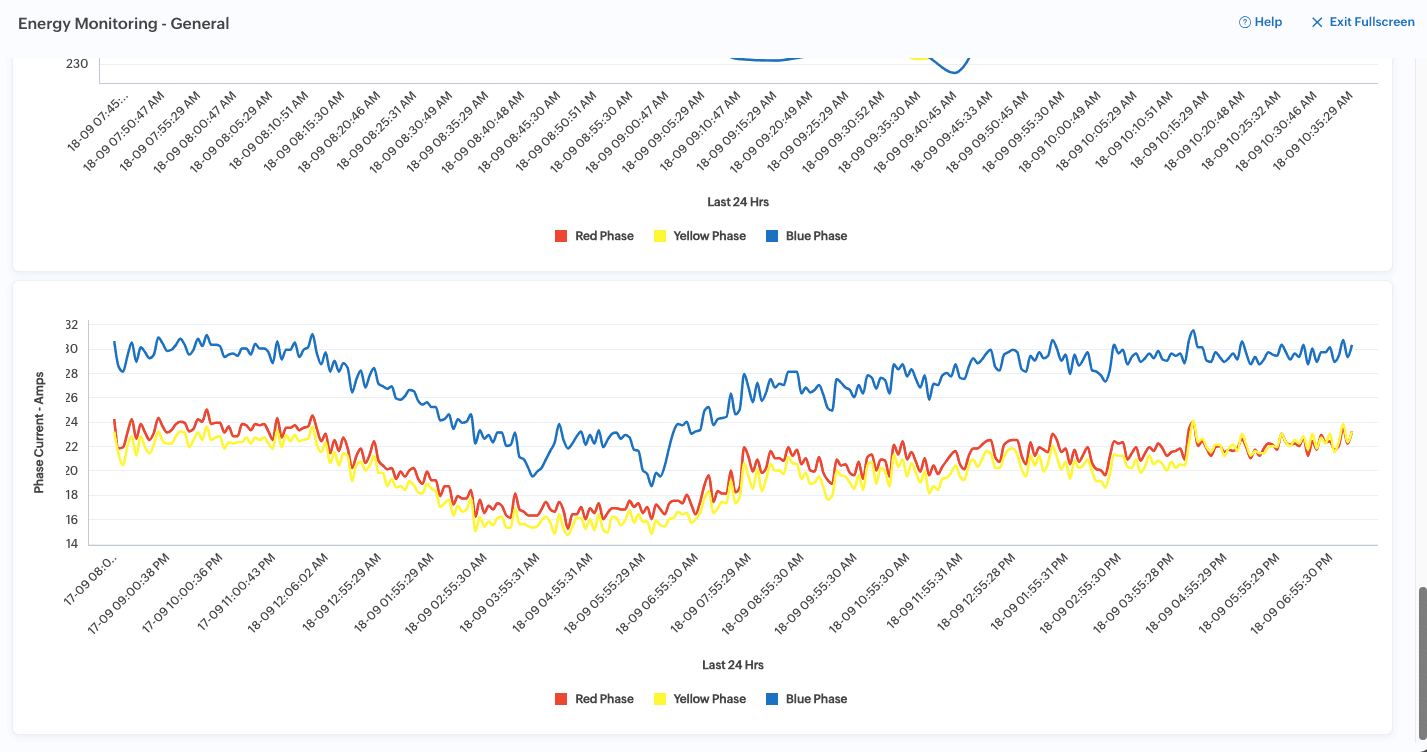The image size is (1427, 752).
Task: Click yellow swatch in Phase Current chart legend
Action: (x=659, y=699)
